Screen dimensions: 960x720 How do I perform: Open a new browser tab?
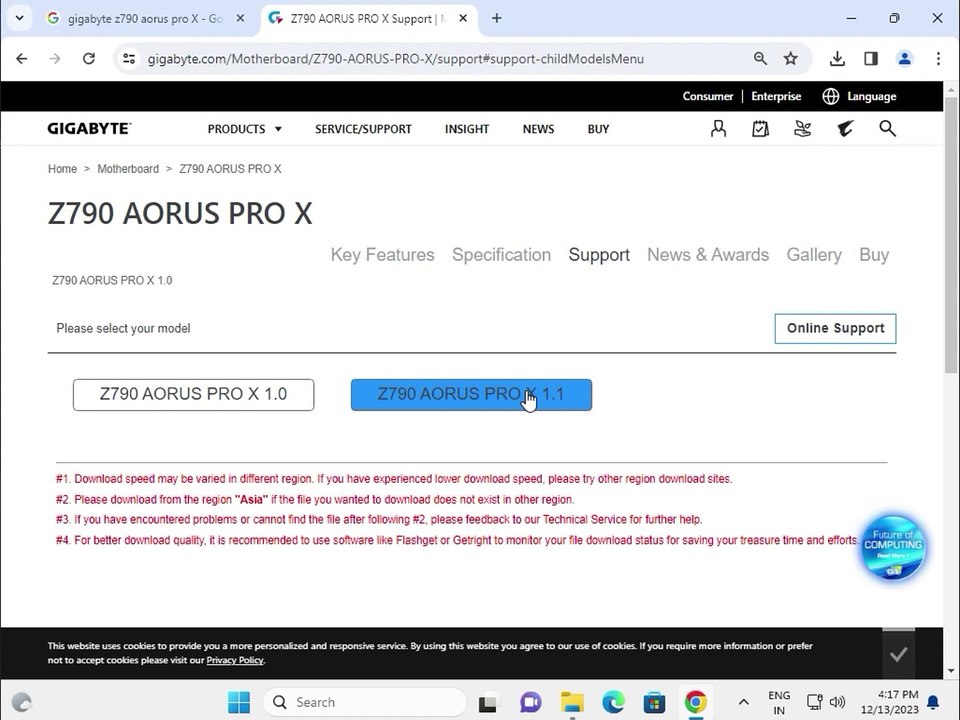point(497,18)
